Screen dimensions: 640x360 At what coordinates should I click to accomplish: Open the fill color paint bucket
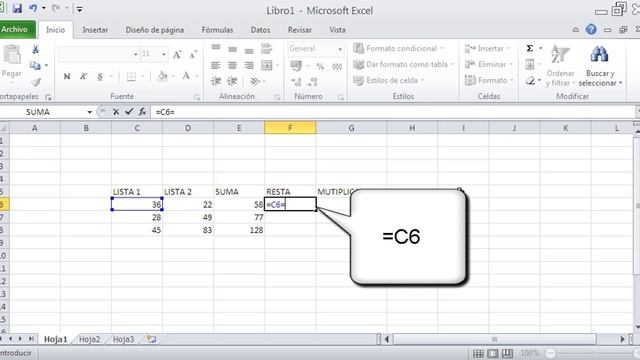(162, 76)
